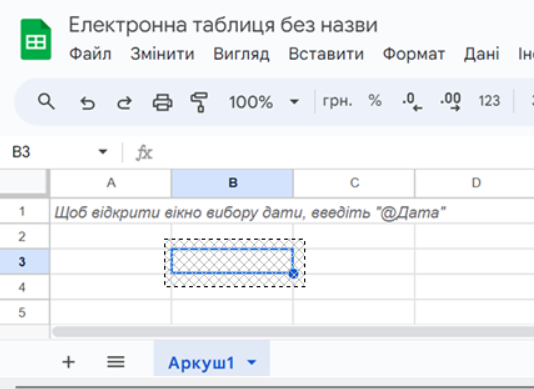
Task: Print the spreadsheet
Action: 162,102
